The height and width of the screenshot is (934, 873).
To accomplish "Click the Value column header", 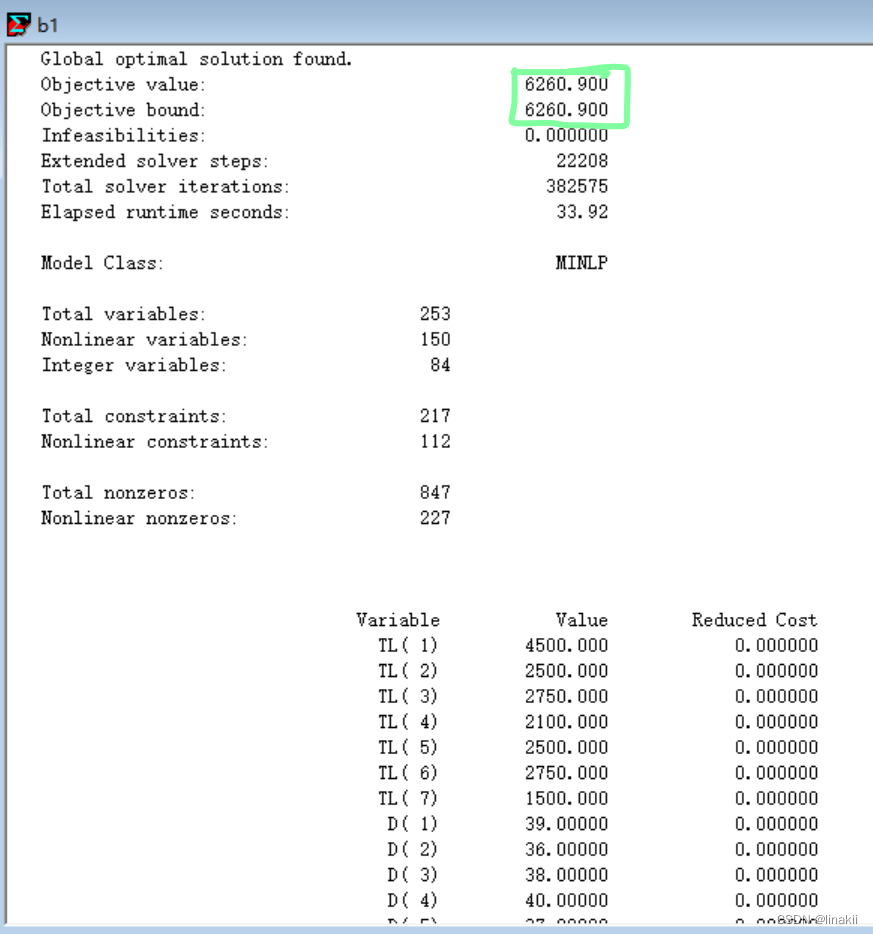I will tap(582, 620).
